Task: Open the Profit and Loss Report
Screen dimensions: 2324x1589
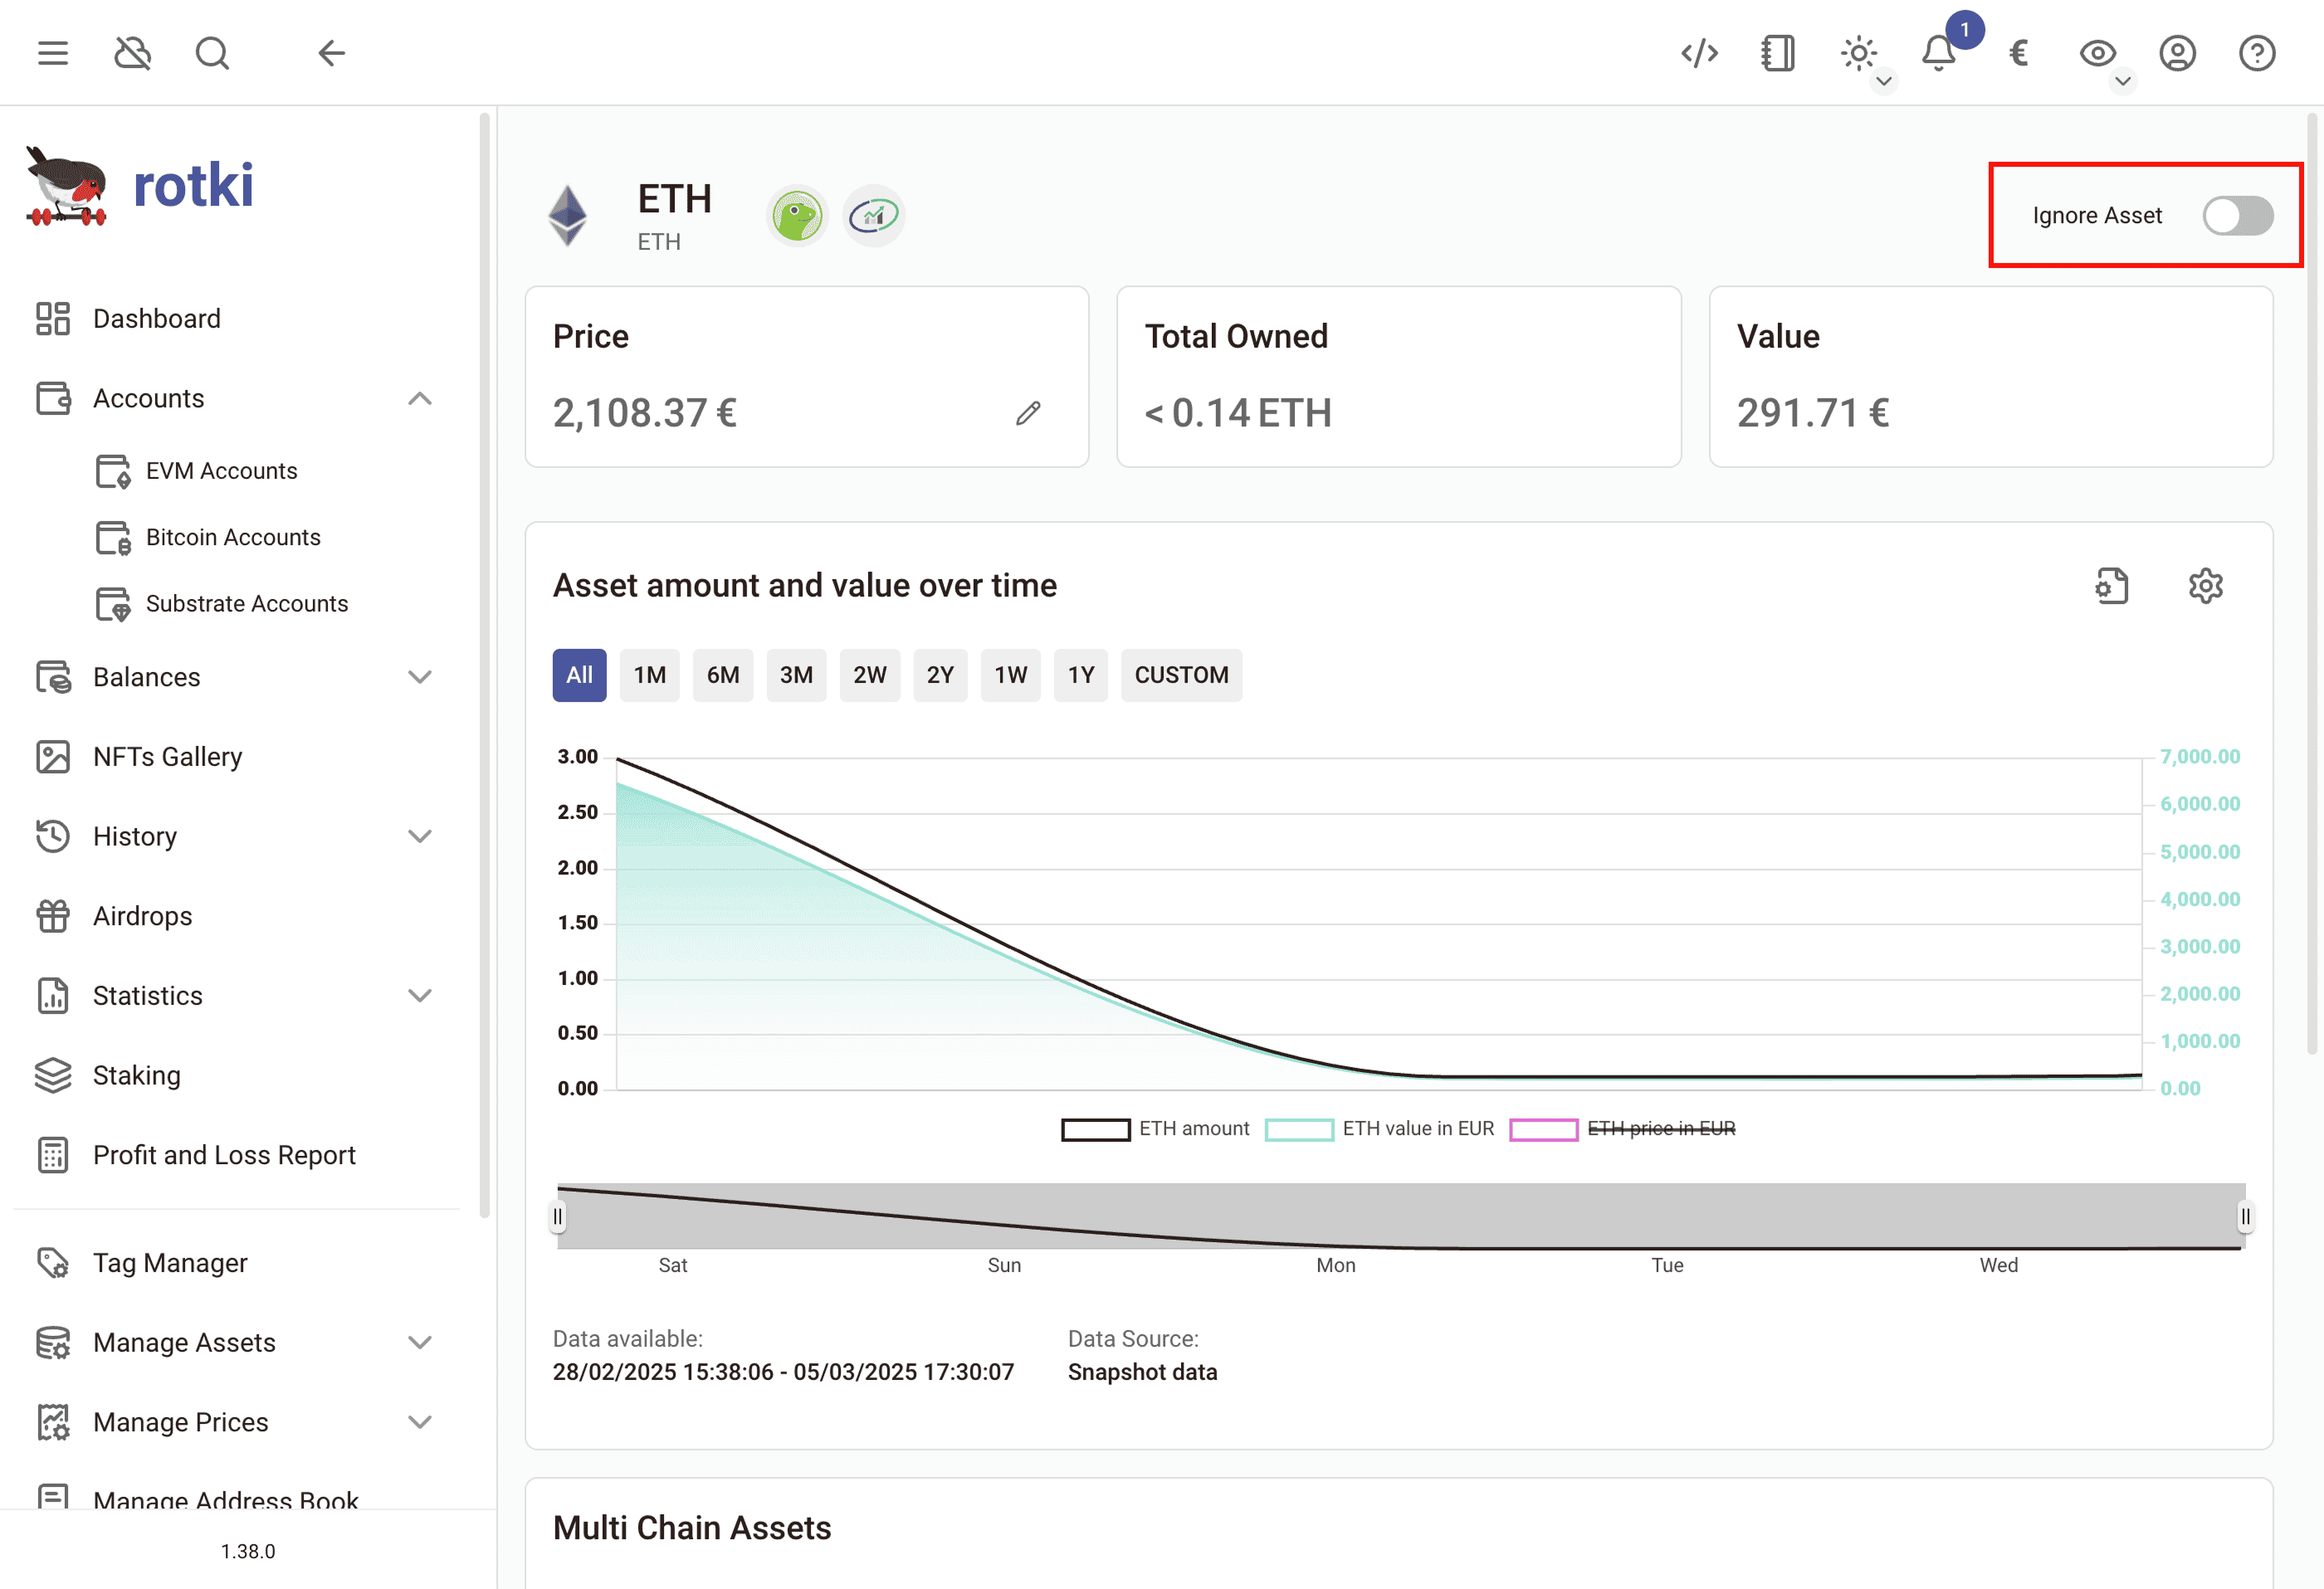Action: [224, 1155]
